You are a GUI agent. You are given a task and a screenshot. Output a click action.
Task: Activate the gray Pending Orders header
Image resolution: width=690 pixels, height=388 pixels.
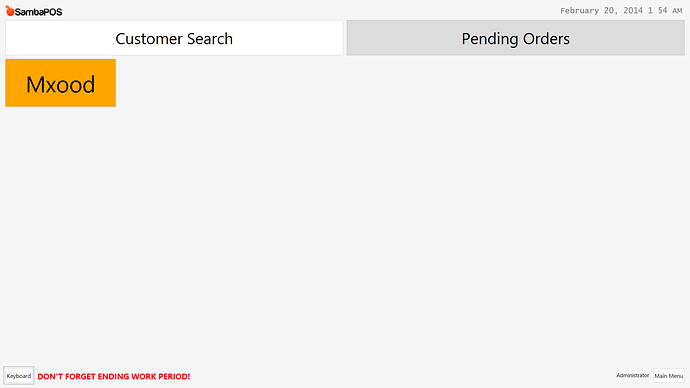[515, 38]
